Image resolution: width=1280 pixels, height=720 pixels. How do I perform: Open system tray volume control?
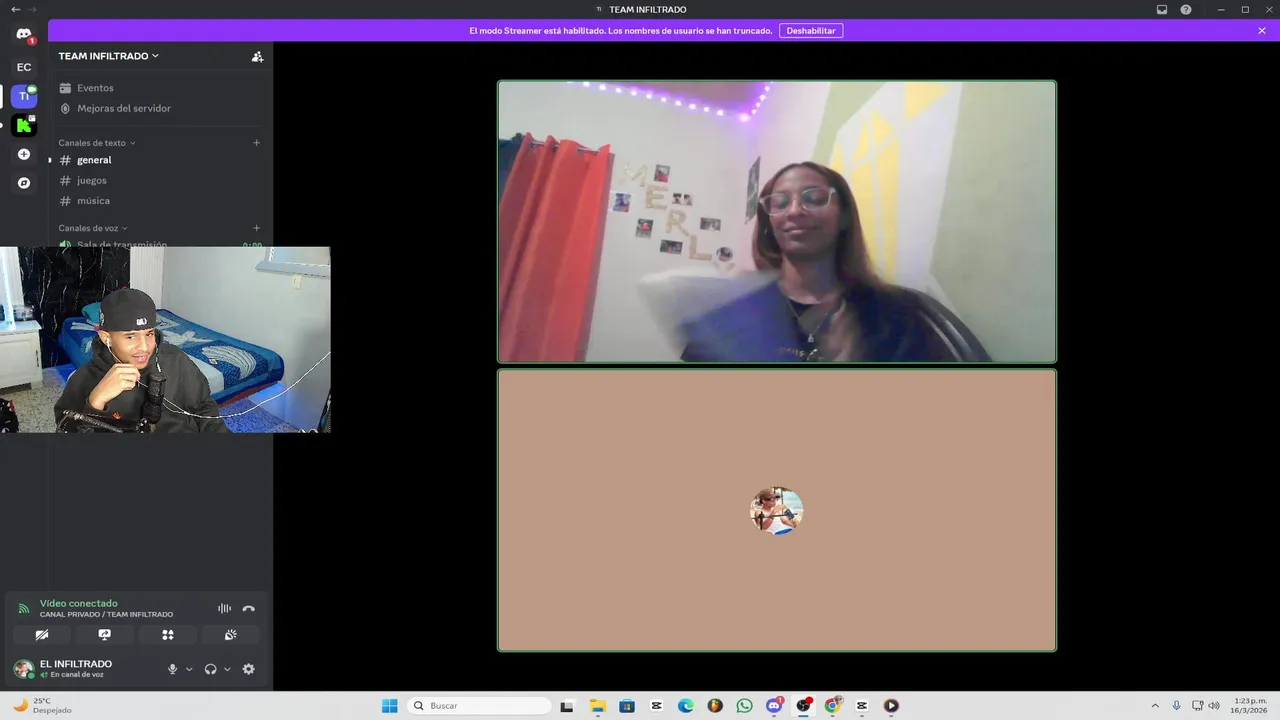(1214, 706)
